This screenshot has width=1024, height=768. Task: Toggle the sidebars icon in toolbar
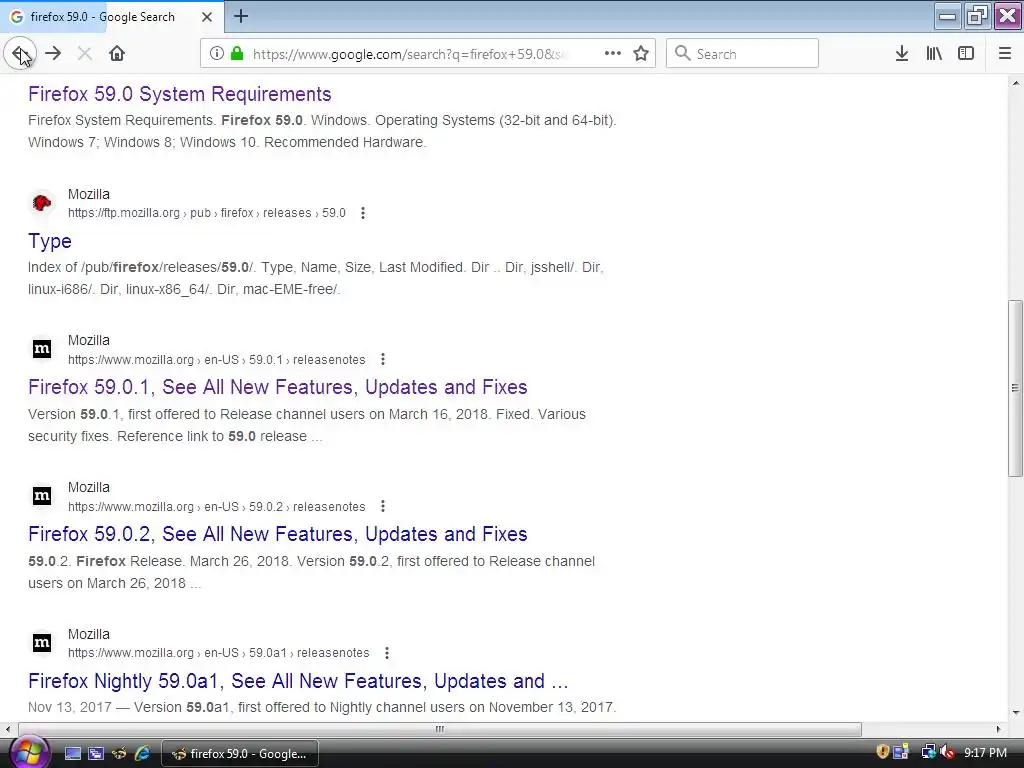[966, 54]
